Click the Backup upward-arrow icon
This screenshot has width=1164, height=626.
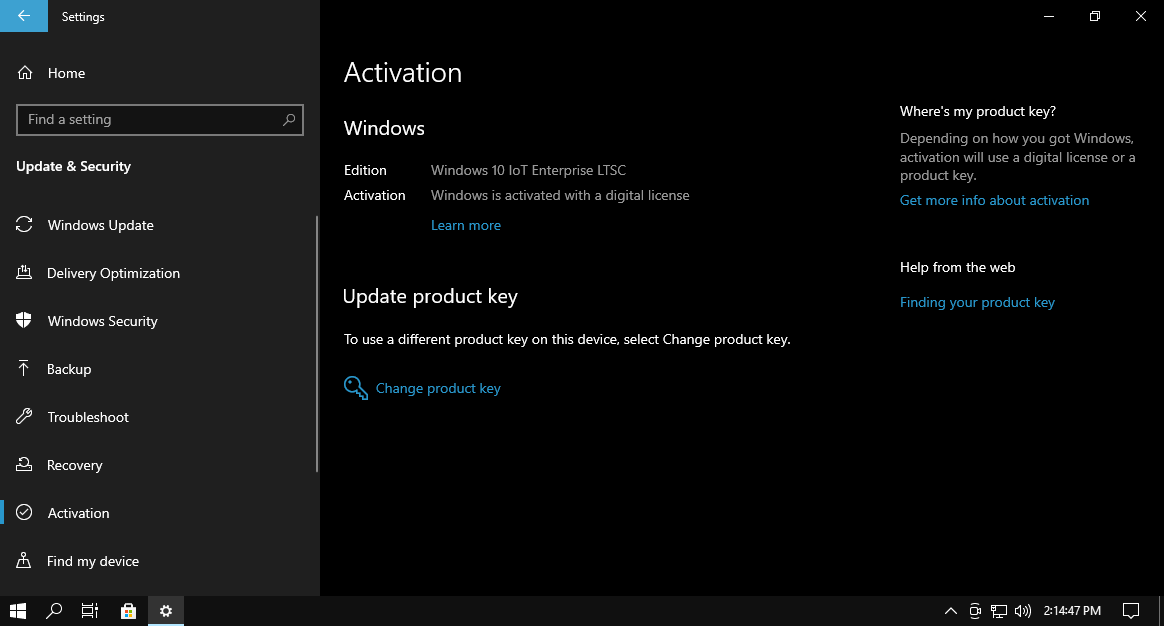(x=24, y=368)
